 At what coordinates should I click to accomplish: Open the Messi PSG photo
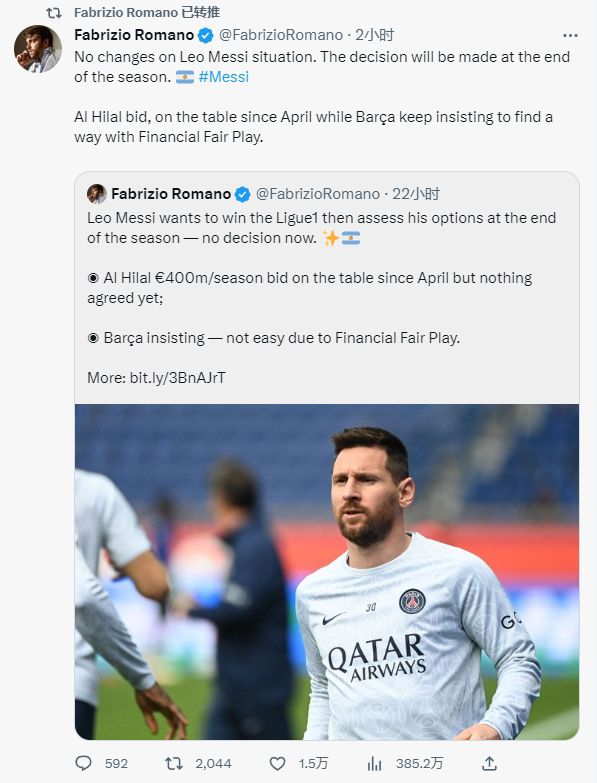pyautogui.click(x=327, y=572)
